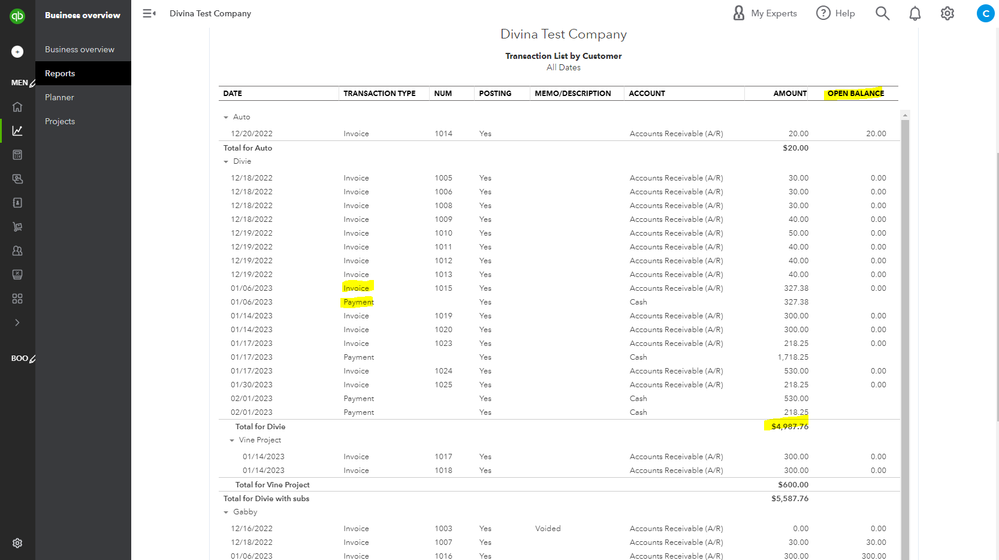This screenshot has height=560, width=999.
Task: Collapse the Auto customer group
Action: tap(226, 117)
